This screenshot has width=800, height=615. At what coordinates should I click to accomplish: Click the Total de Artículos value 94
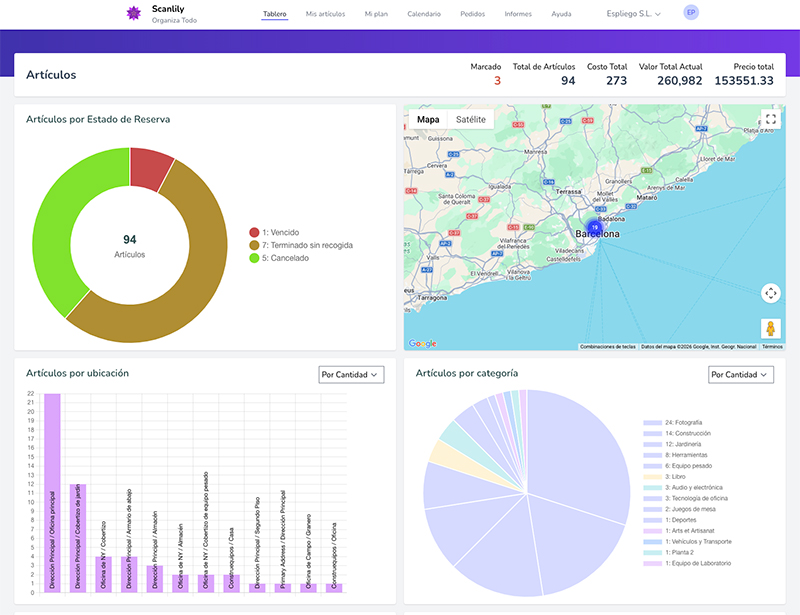[x=568, y=81]
